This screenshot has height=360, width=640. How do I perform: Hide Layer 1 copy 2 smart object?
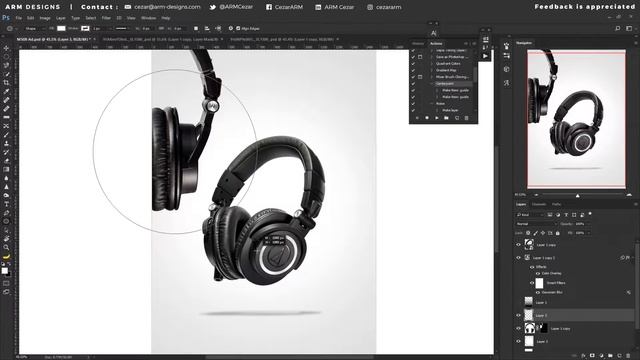pyautogui.click(x=519, y=258)
